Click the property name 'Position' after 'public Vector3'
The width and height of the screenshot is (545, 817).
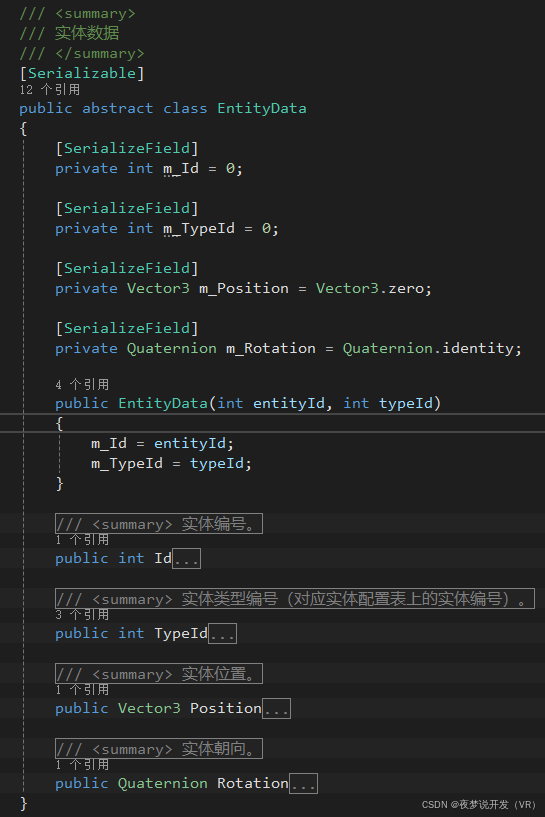click(x=226, y=709)
